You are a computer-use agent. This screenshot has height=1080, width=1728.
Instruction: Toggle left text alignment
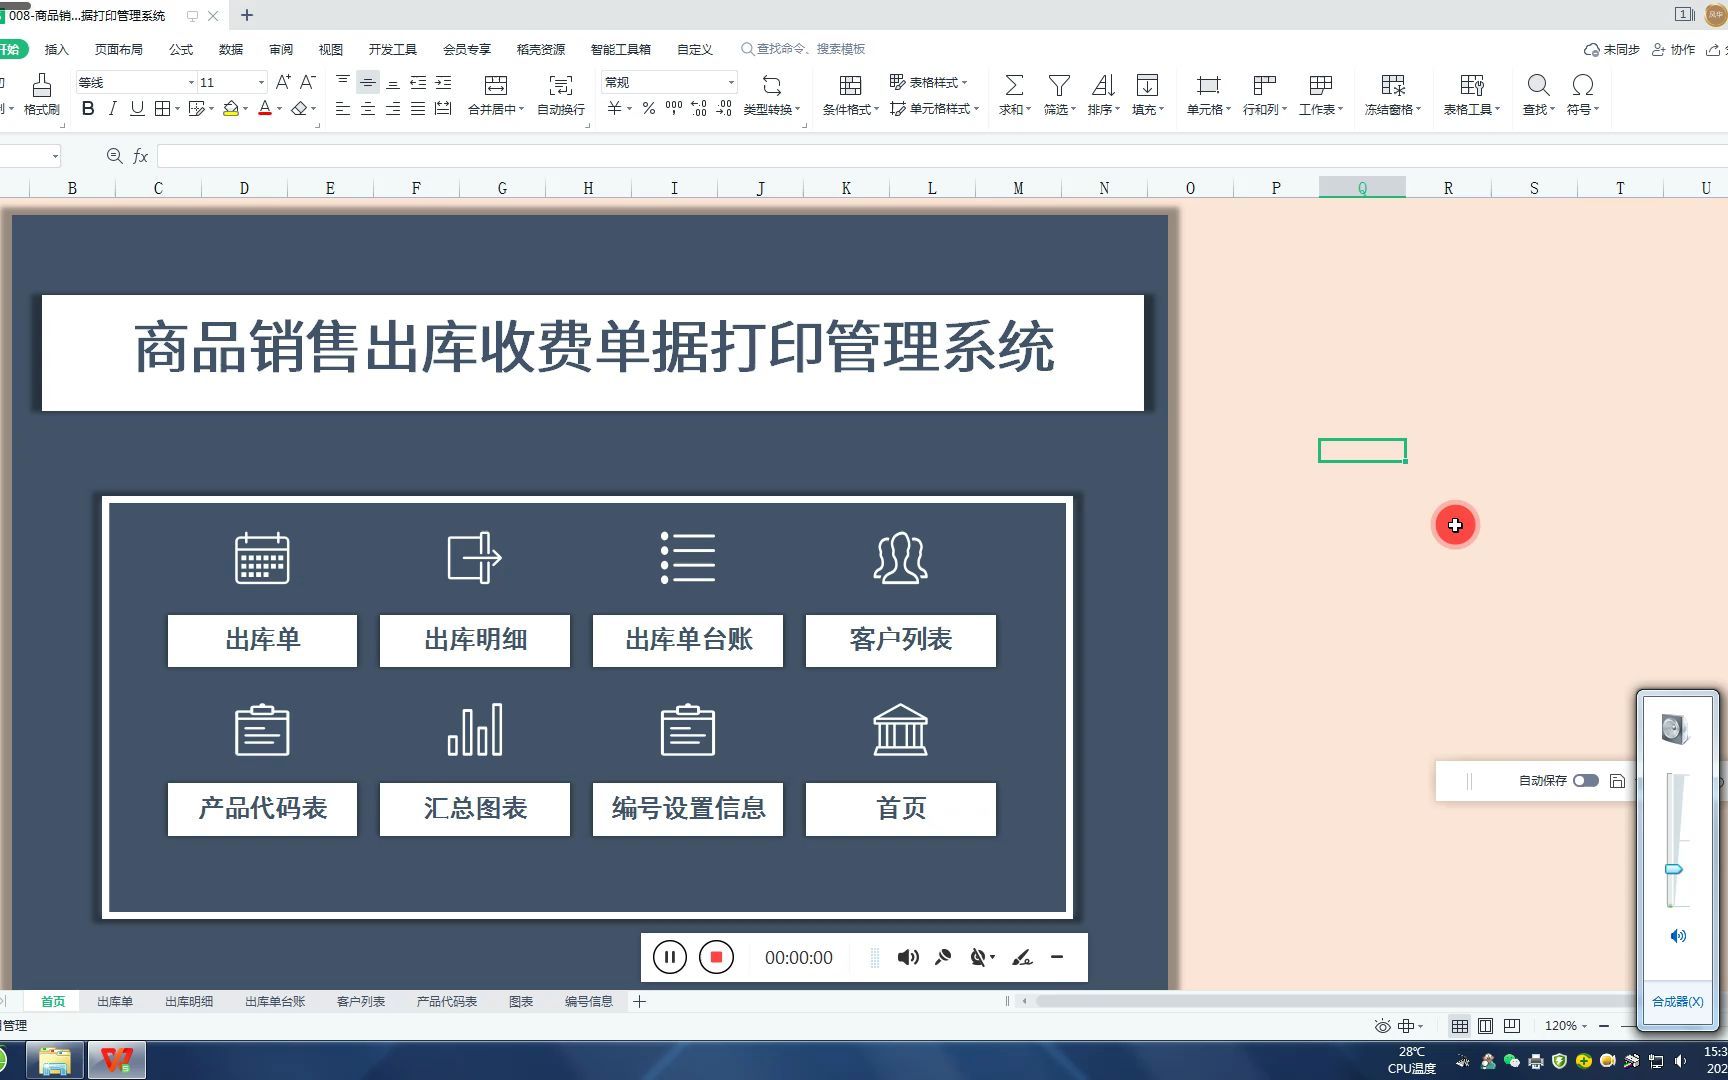click(343, 108)
